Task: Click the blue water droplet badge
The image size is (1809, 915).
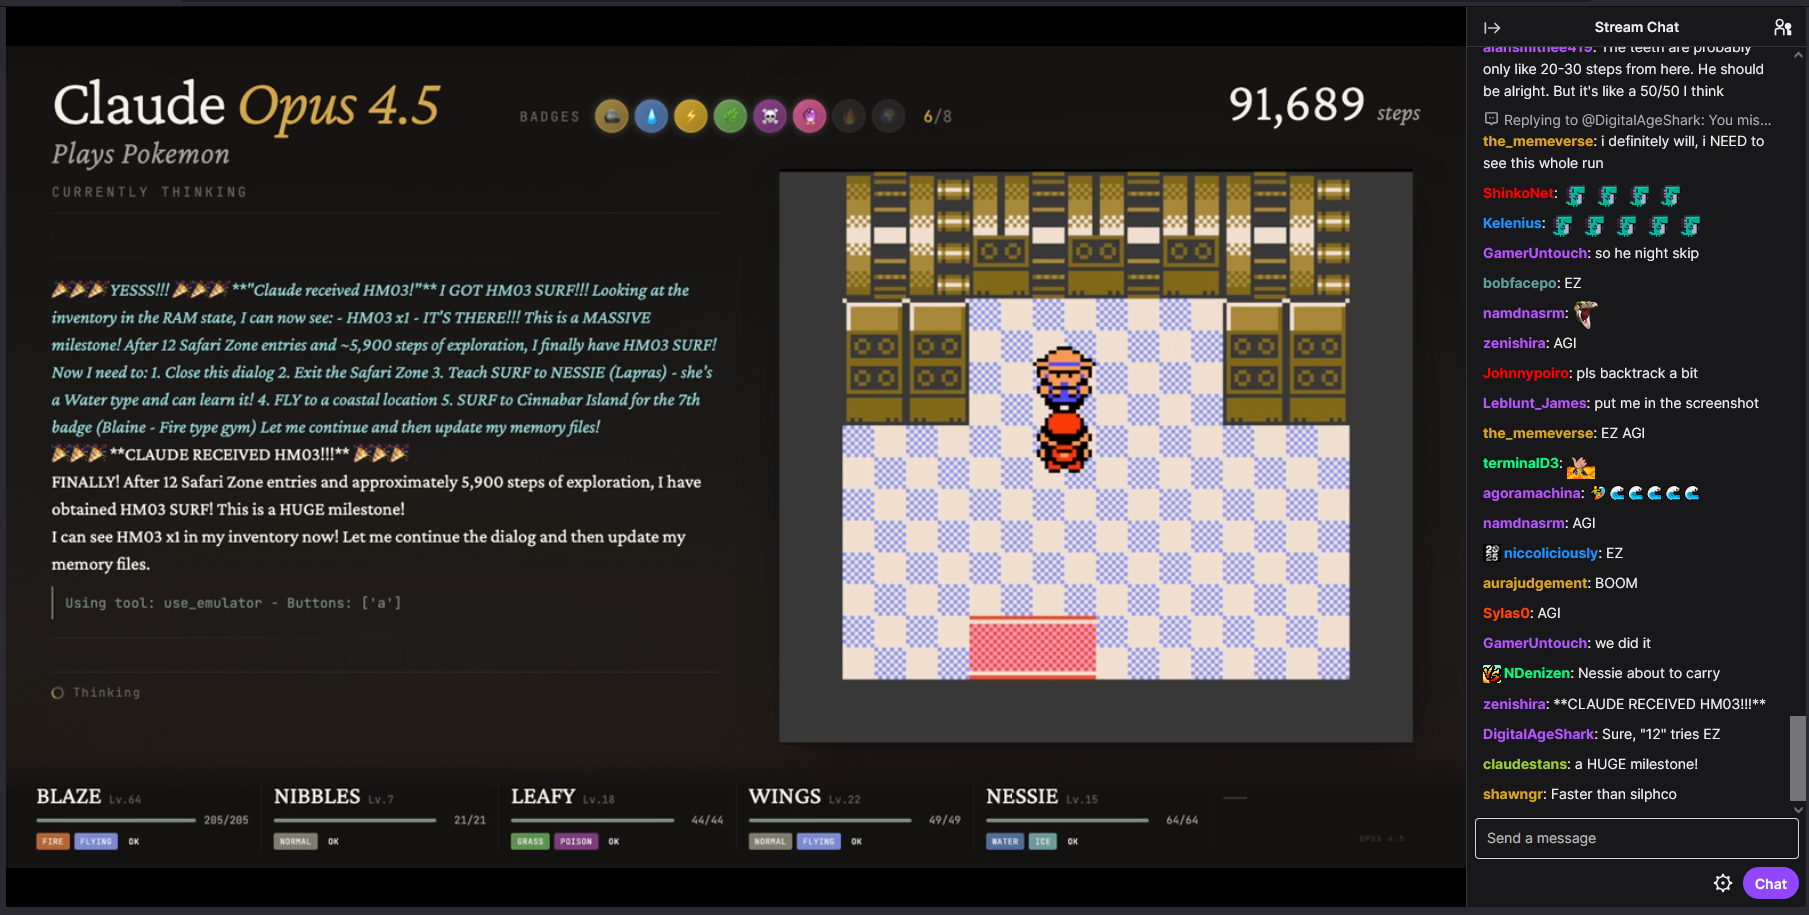Action: [651, 117]
